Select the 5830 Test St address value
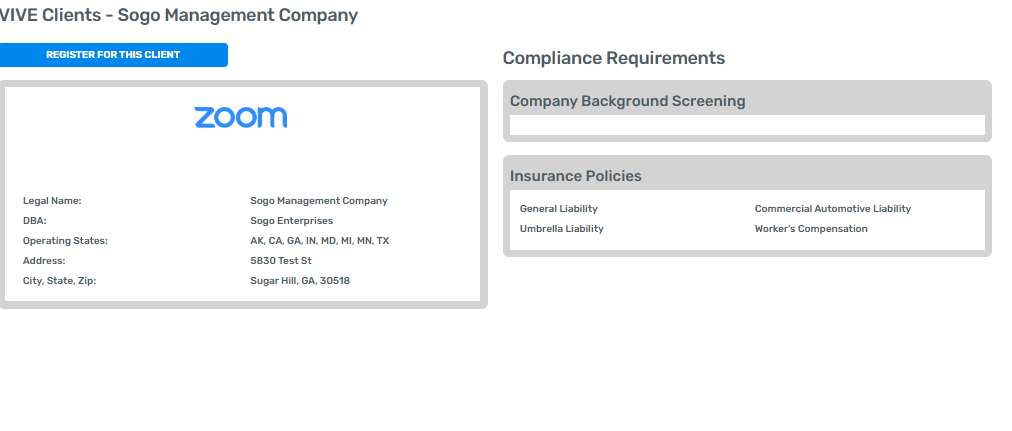 pos(281,261)
